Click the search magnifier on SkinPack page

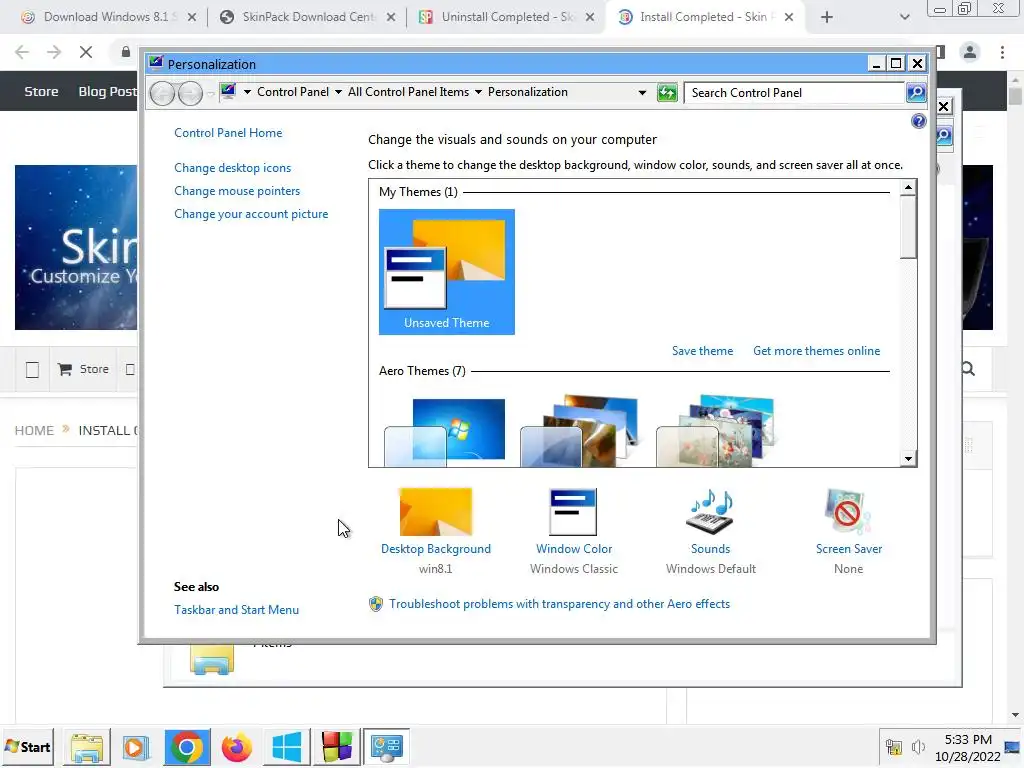tap(968, 369)
